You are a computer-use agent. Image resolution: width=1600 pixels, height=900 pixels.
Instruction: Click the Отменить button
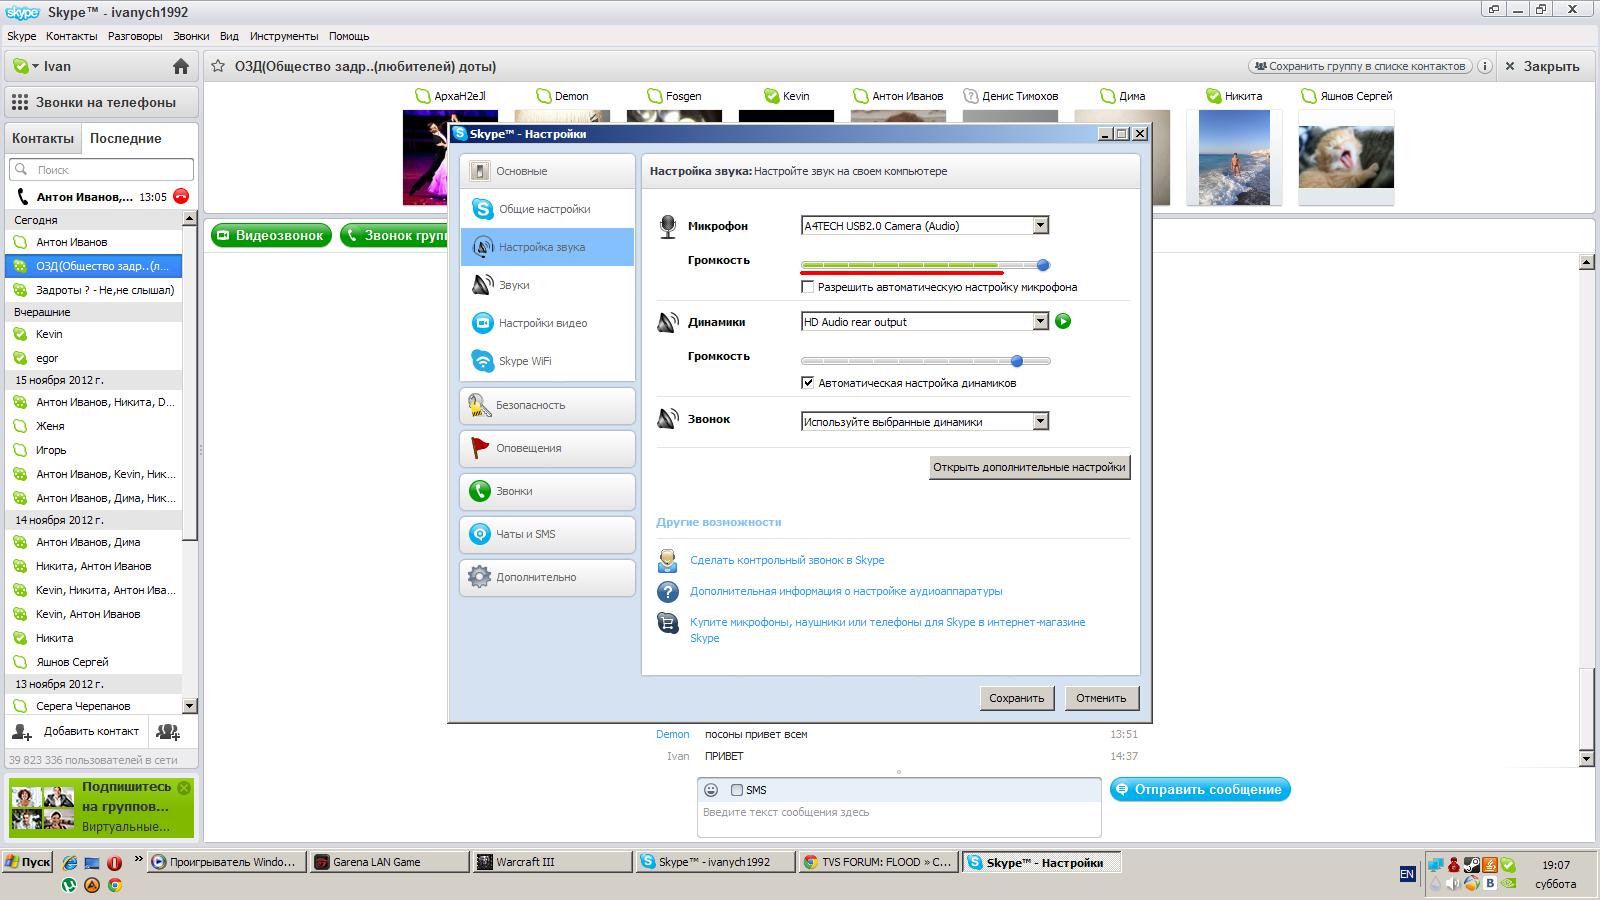pos(1101,698)
